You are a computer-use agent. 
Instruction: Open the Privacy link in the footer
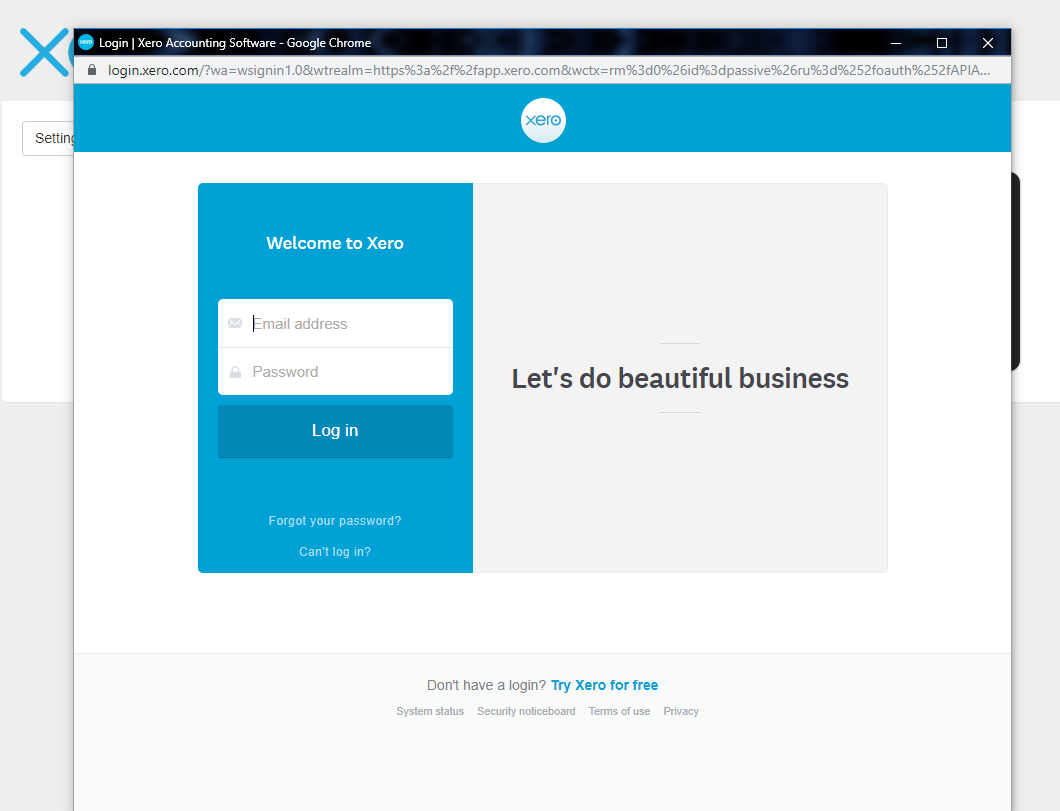pyautogui.click(x=681, y=712)
